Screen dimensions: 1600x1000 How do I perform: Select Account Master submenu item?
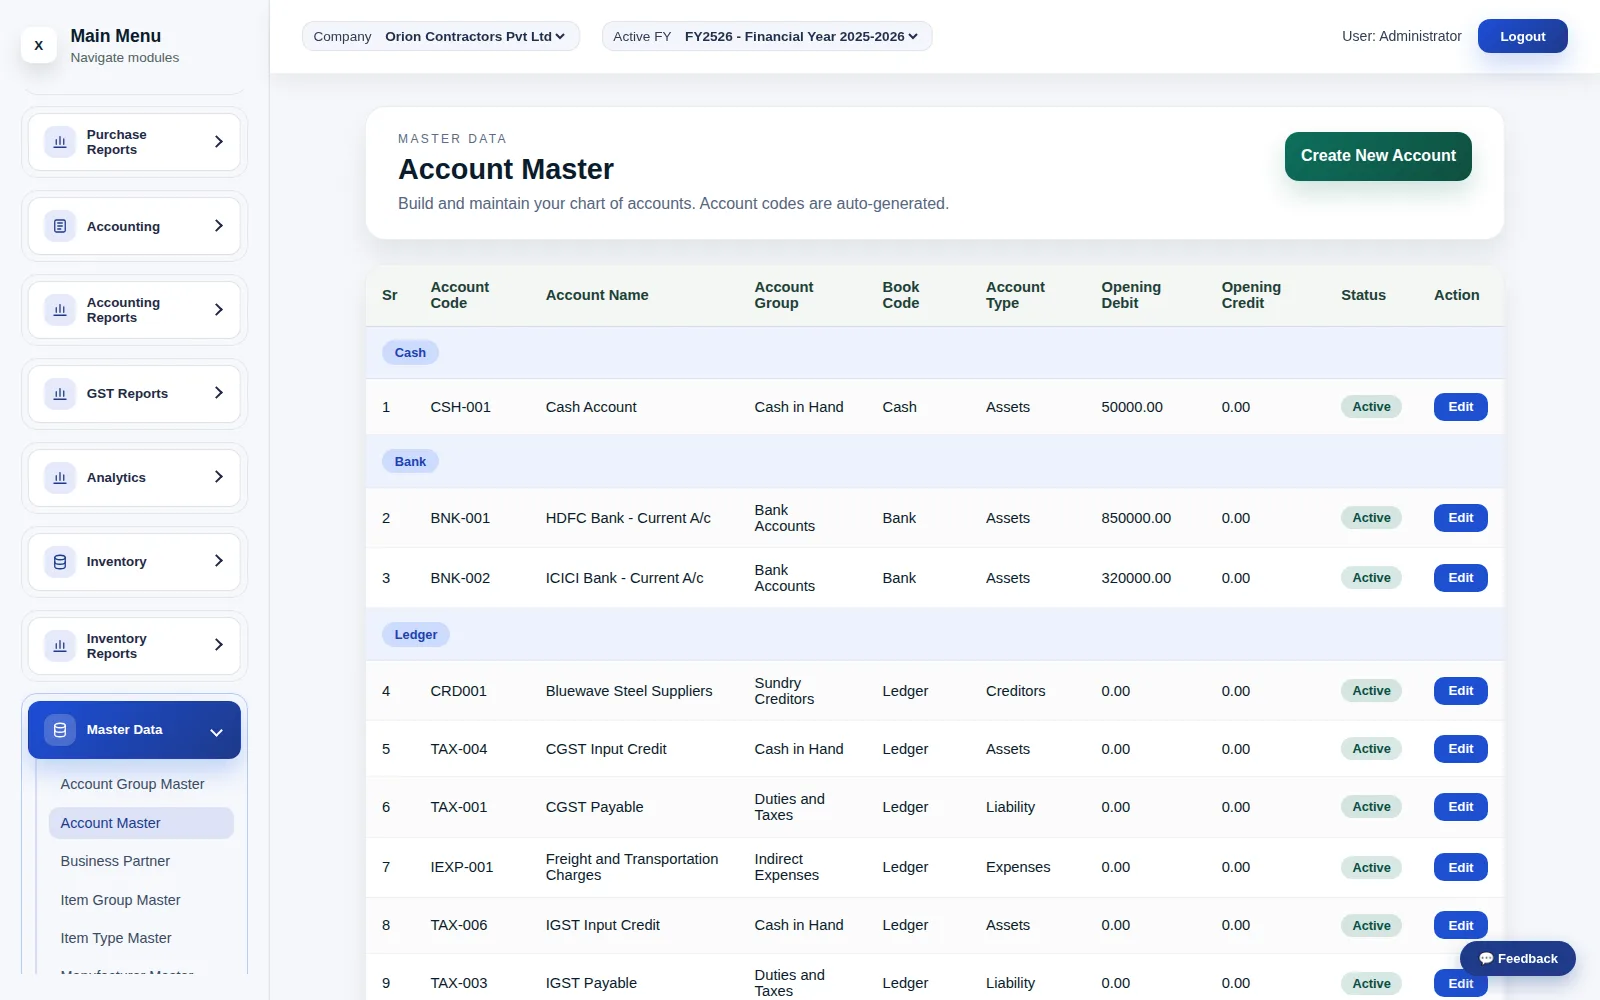pyautogui.click(x=141, y=823)
